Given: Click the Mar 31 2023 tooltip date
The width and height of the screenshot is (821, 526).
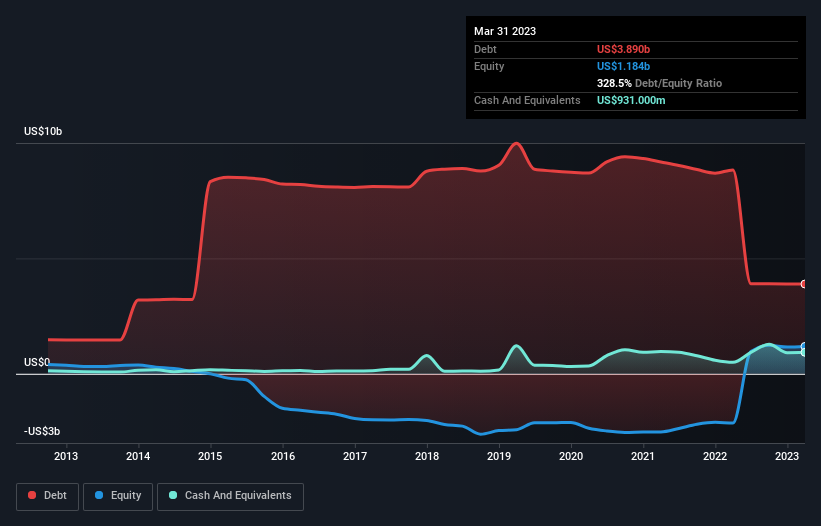Looking at the screenshot, I should 505,31.
